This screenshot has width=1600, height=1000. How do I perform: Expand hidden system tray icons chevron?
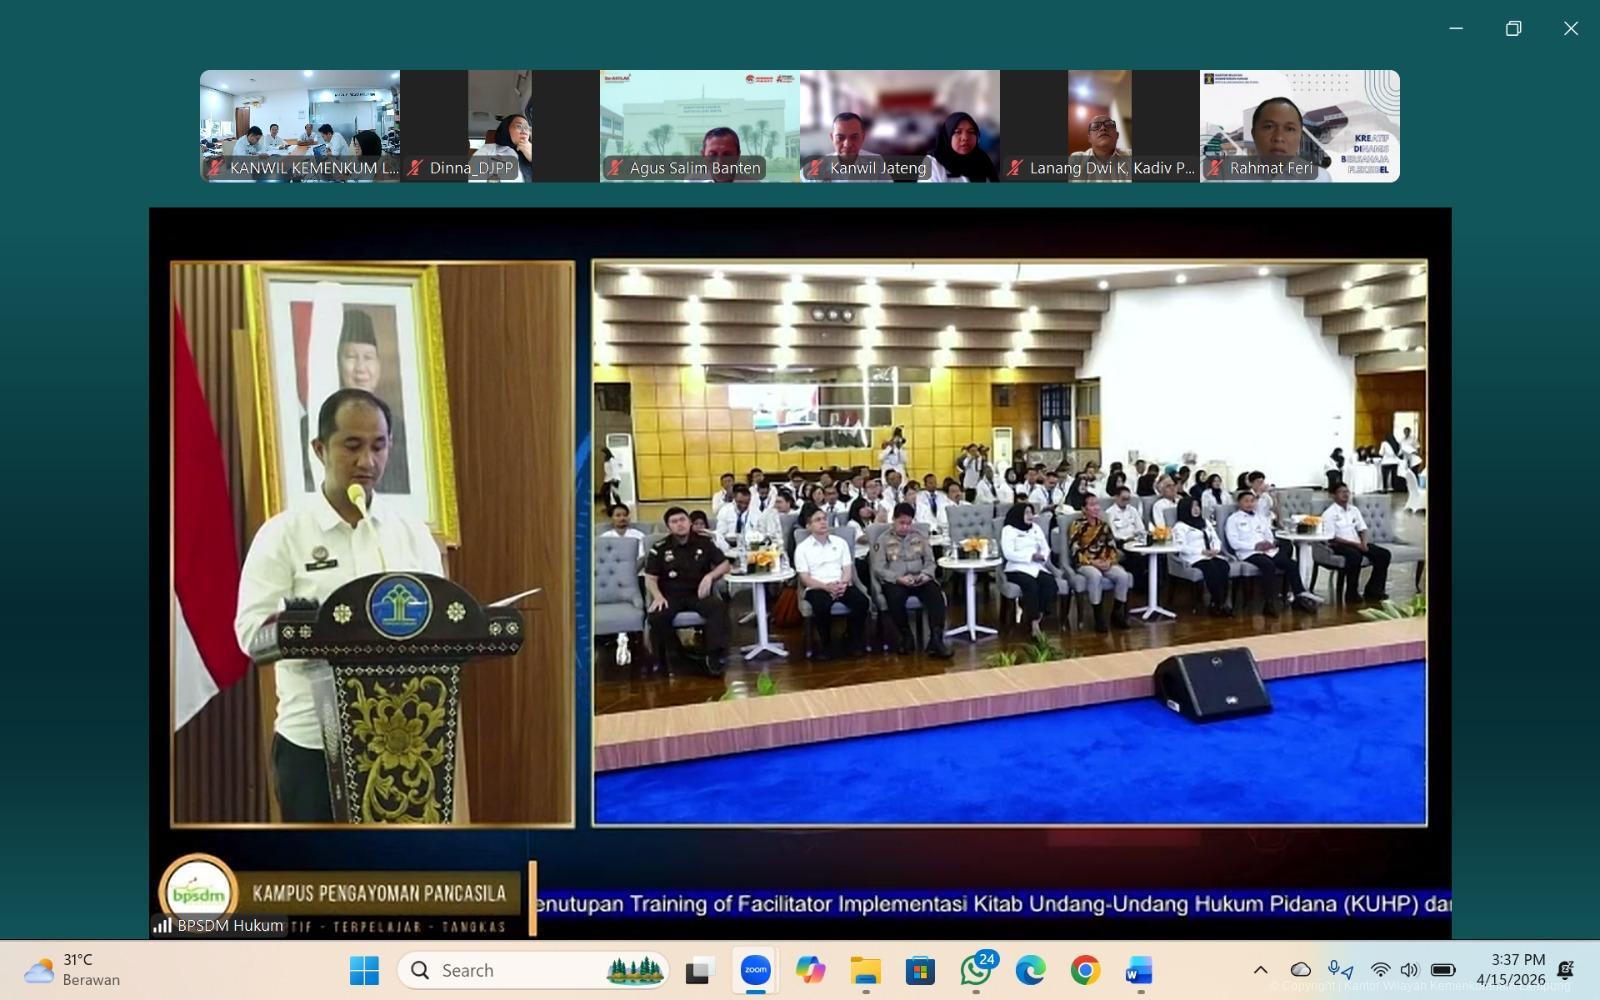[1260, 970]
